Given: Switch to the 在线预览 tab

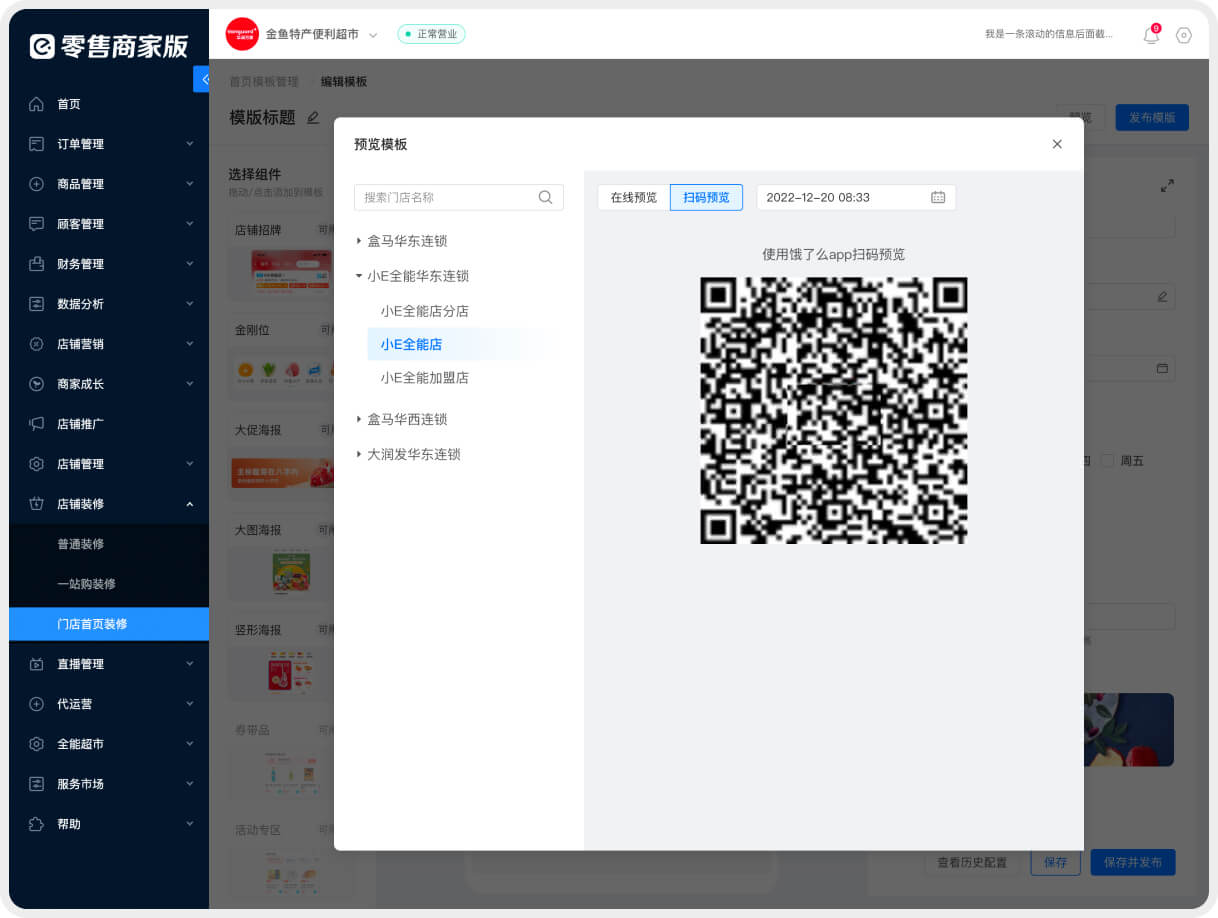Looking at the screenshot, I should pos(634,197).
